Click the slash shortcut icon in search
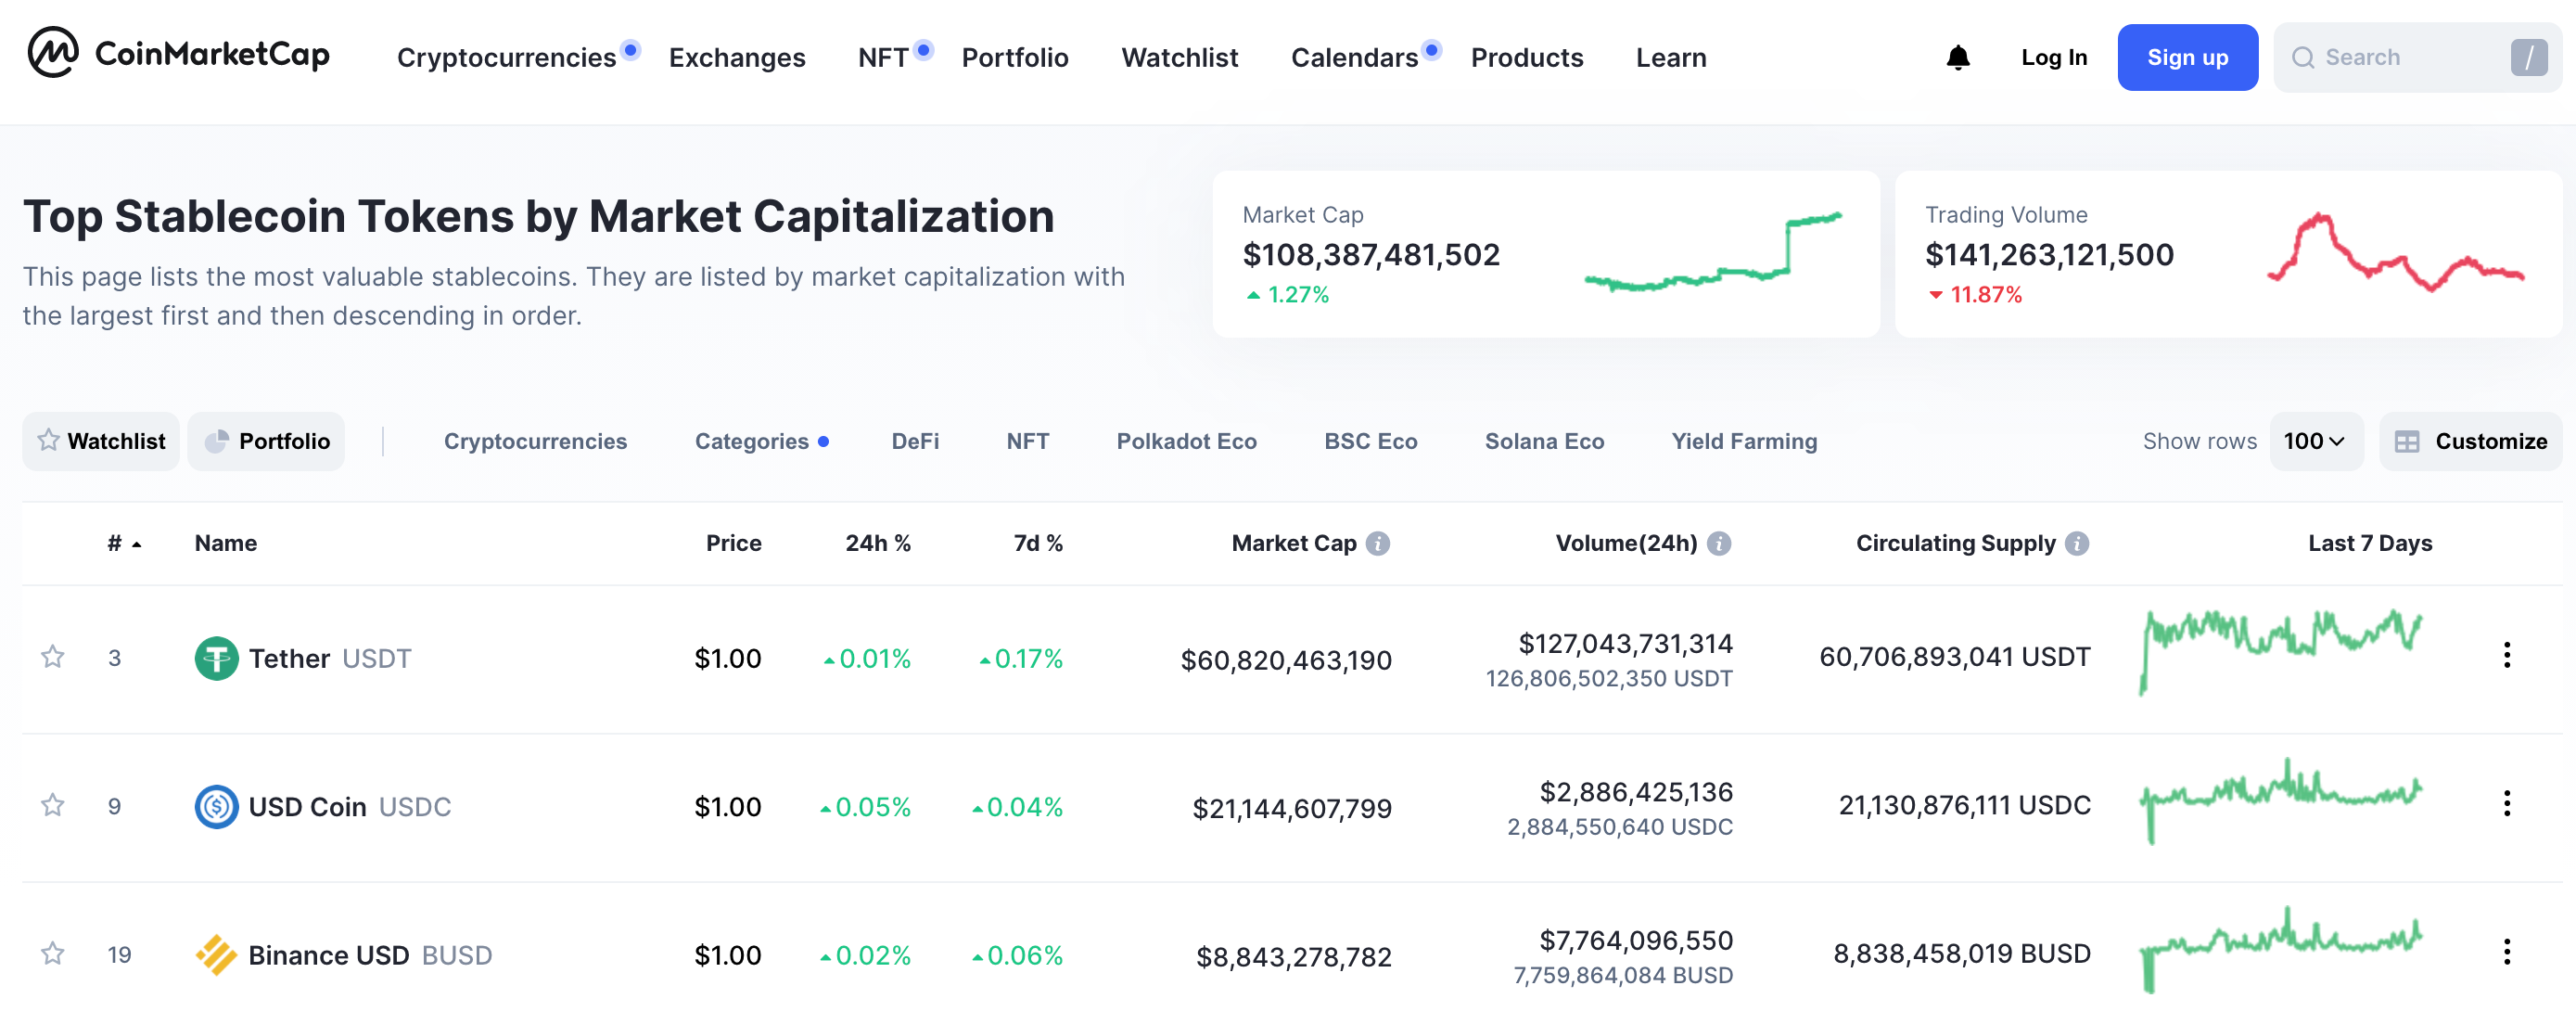This screenshot has width=2576, height=1024. click(x=2528, y=57)
